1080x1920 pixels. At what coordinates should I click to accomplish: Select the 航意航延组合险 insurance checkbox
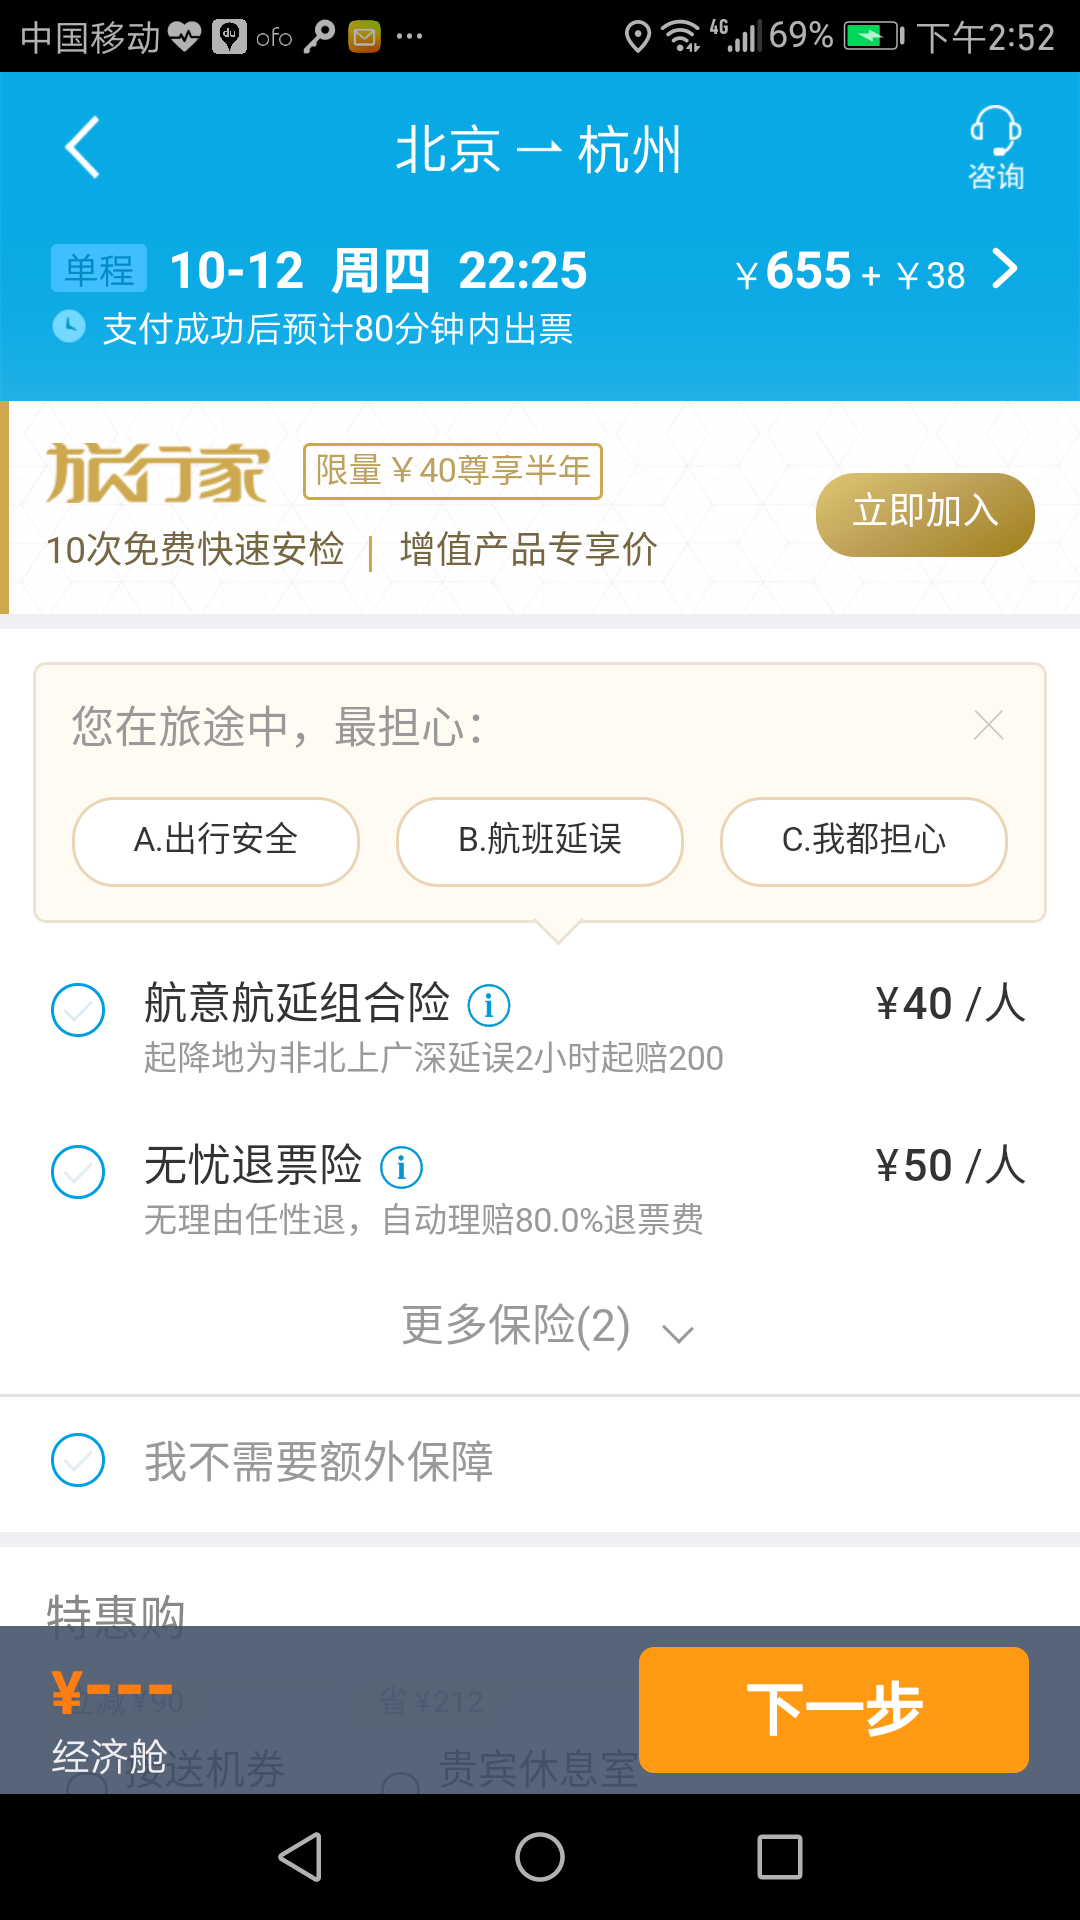click(x=78, y=1010)
